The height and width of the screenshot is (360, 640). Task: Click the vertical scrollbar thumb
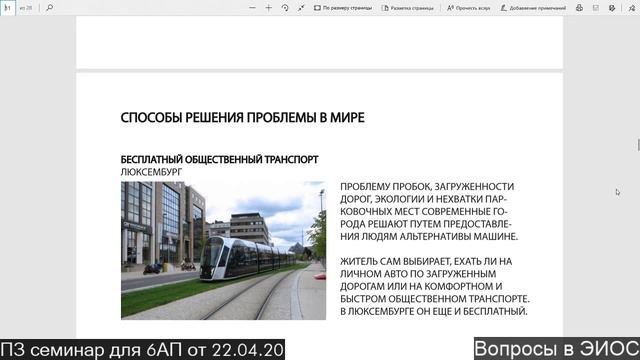638,145
